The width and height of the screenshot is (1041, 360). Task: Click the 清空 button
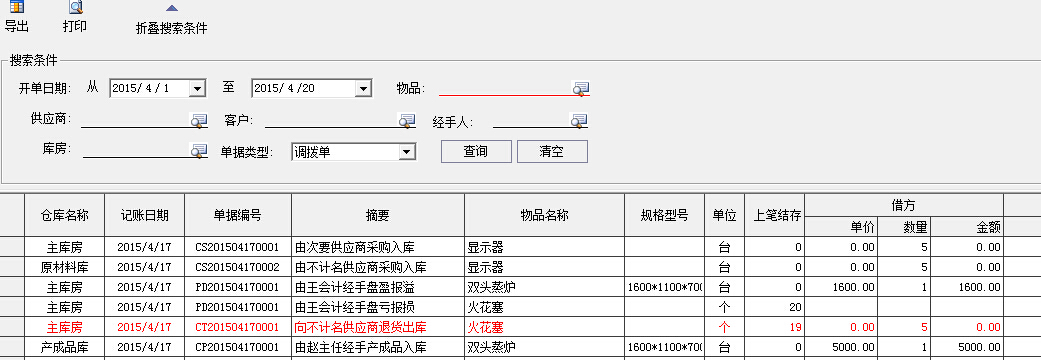552,151
